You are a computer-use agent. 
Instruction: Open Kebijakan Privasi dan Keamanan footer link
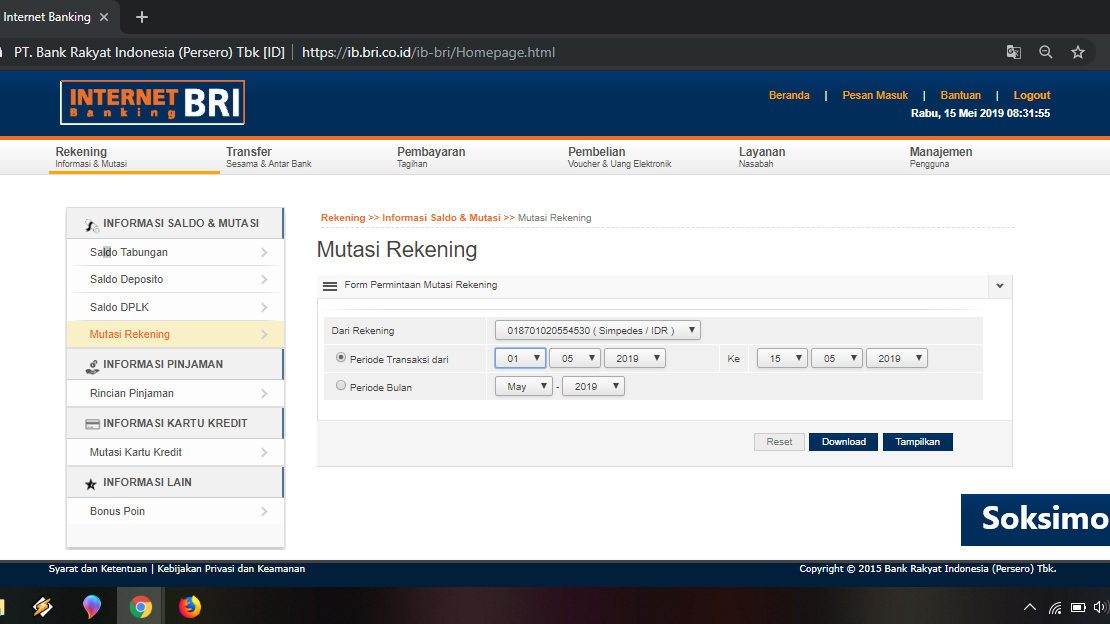pos(231,569)
